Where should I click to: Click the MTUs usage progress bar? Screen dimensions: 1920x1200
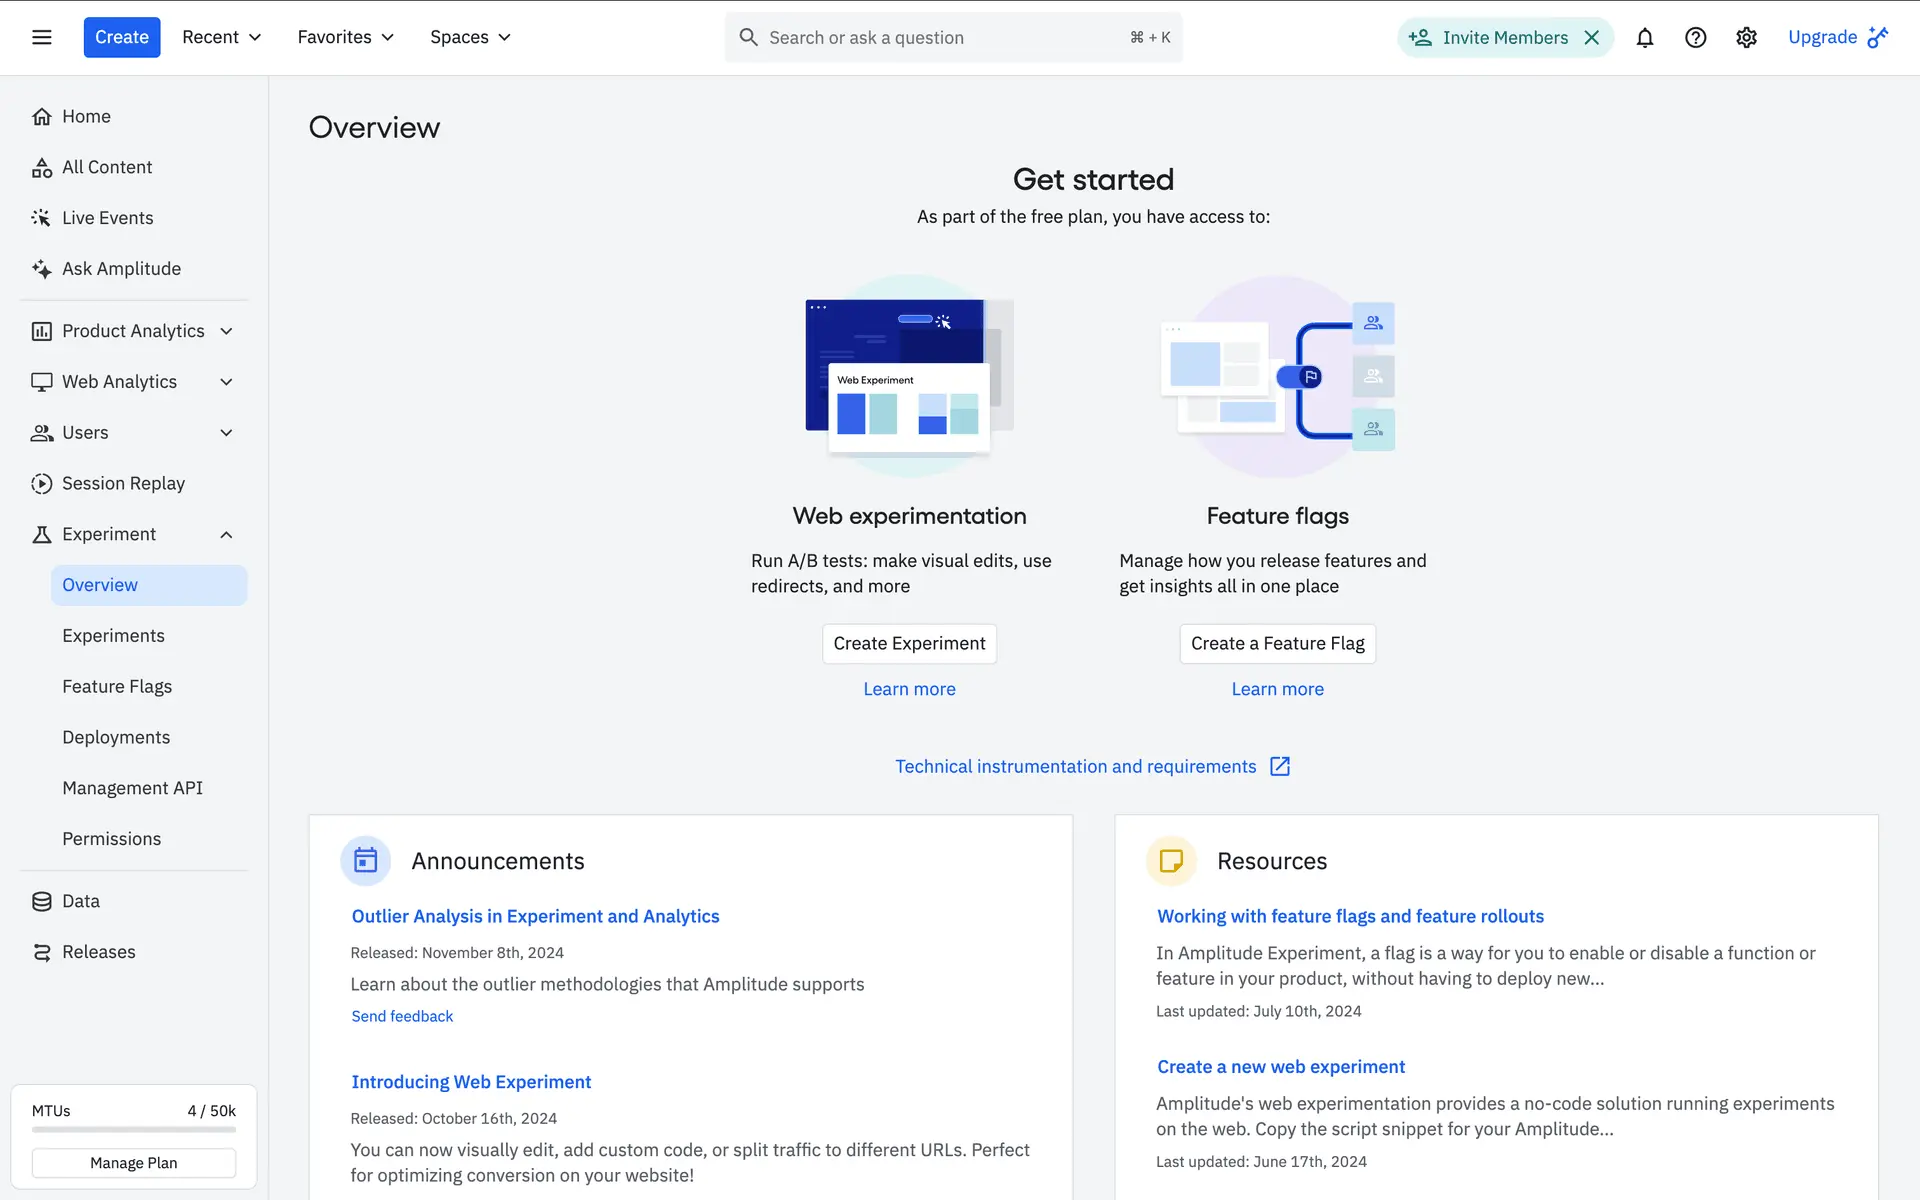pos(133,1129)
